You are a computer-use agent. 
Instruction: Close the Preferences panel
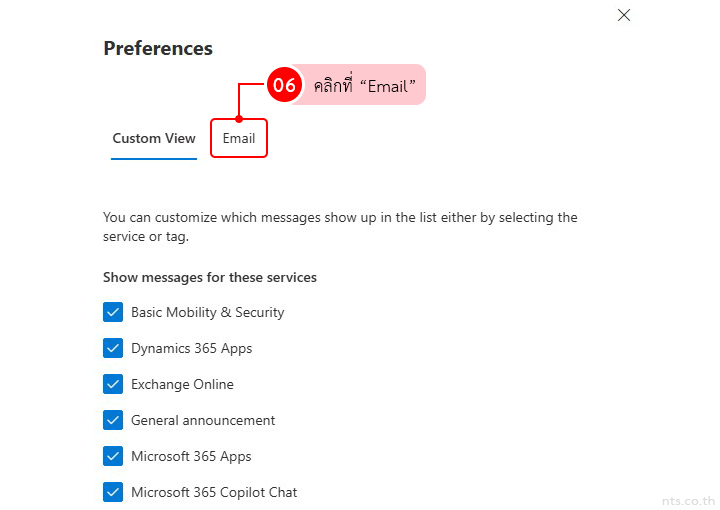click(x=624, y=15)
